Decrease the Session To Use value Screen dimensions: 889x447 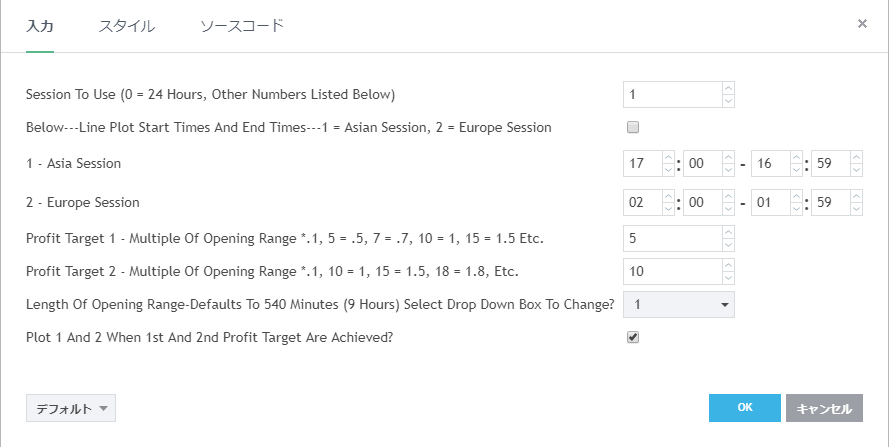(728, 100)
